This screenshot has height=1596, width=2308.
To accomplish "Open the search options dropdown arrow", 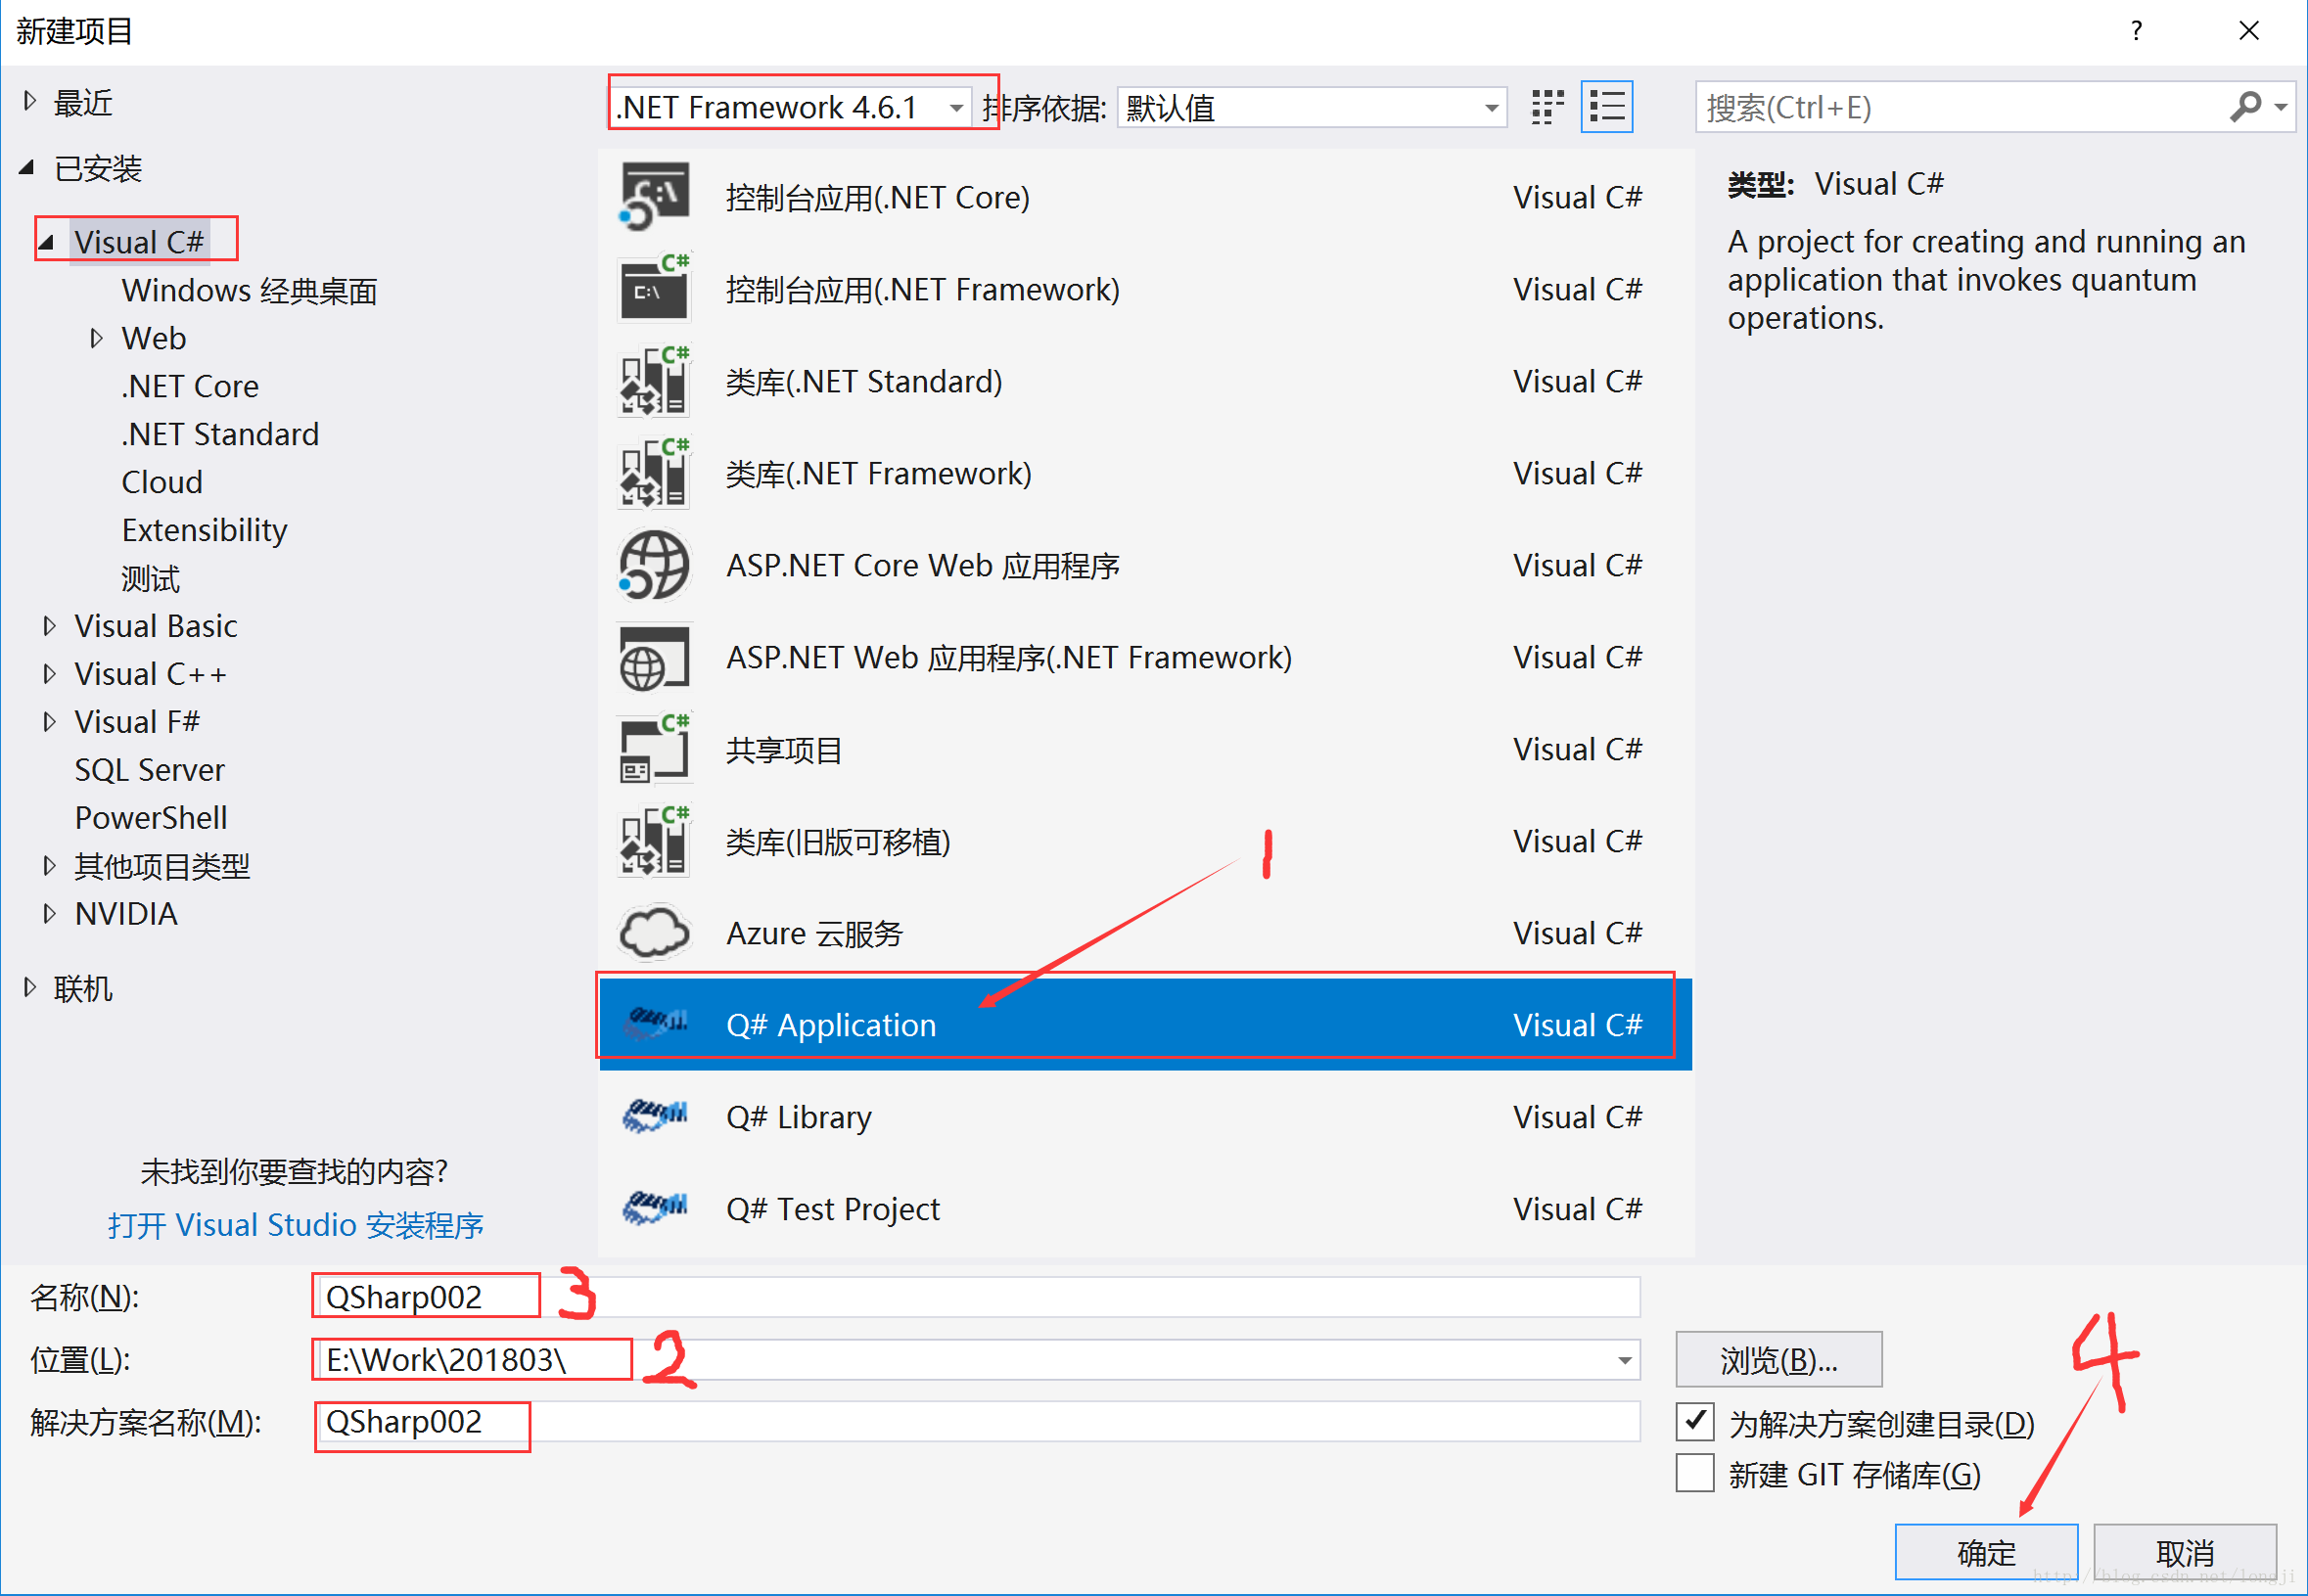I will [x=2281, y=106].
